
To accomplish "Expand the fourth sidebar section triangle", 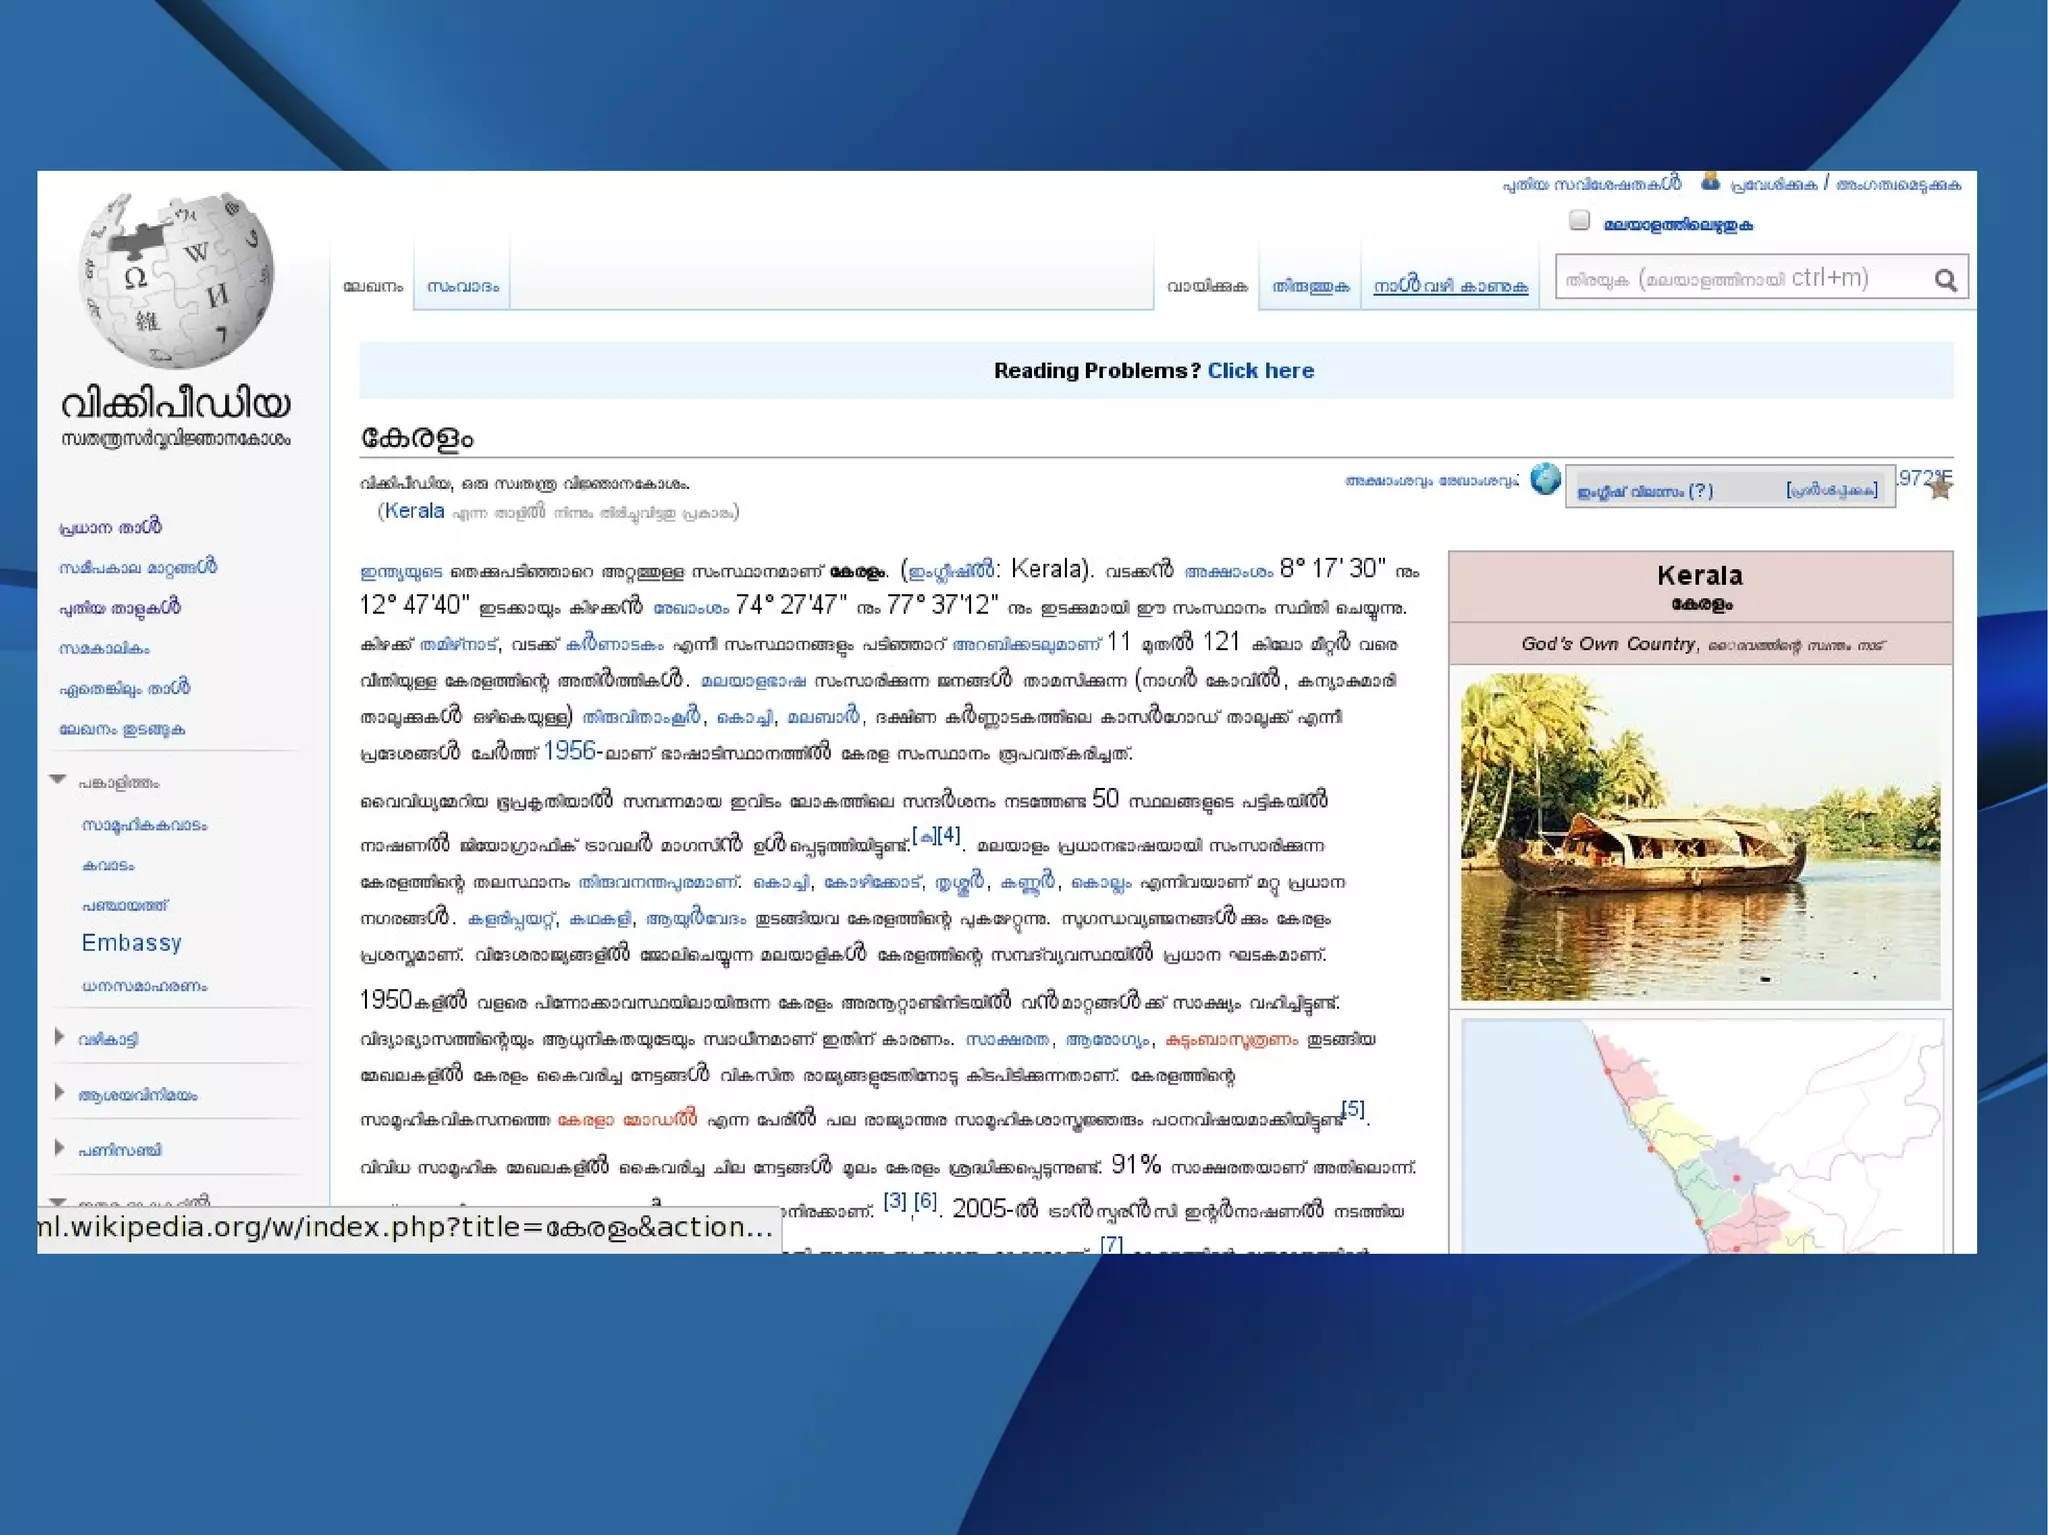I will [x=59, y=1148].
